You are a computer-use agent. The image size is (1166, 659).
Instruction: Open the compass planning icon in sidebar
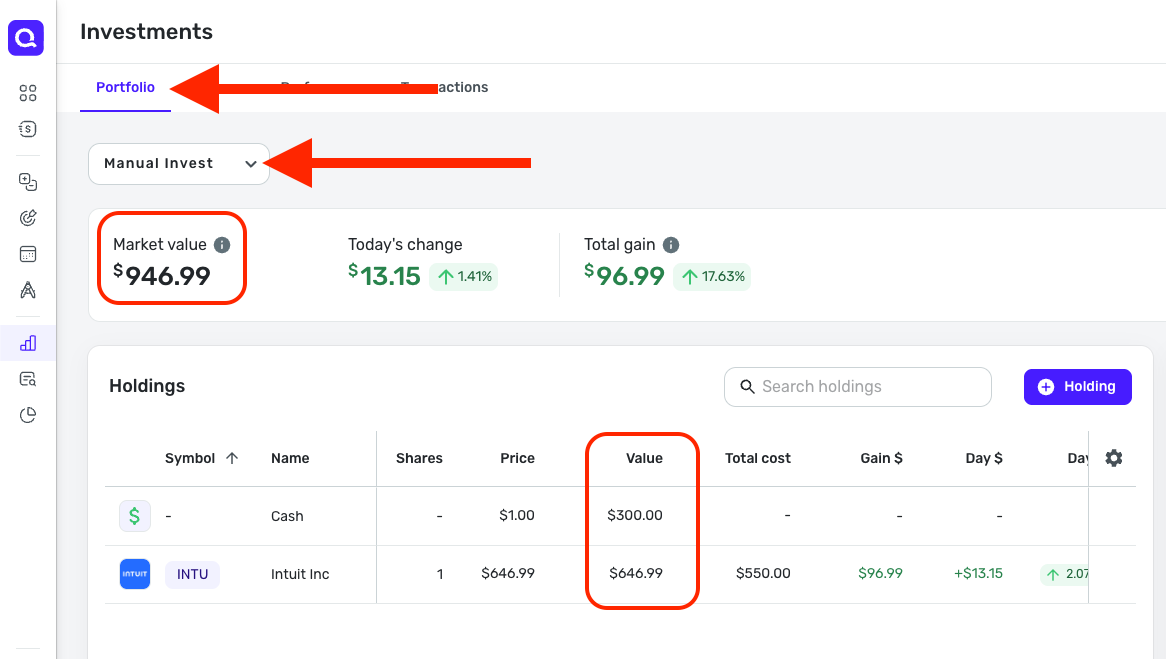pos(28,290)
